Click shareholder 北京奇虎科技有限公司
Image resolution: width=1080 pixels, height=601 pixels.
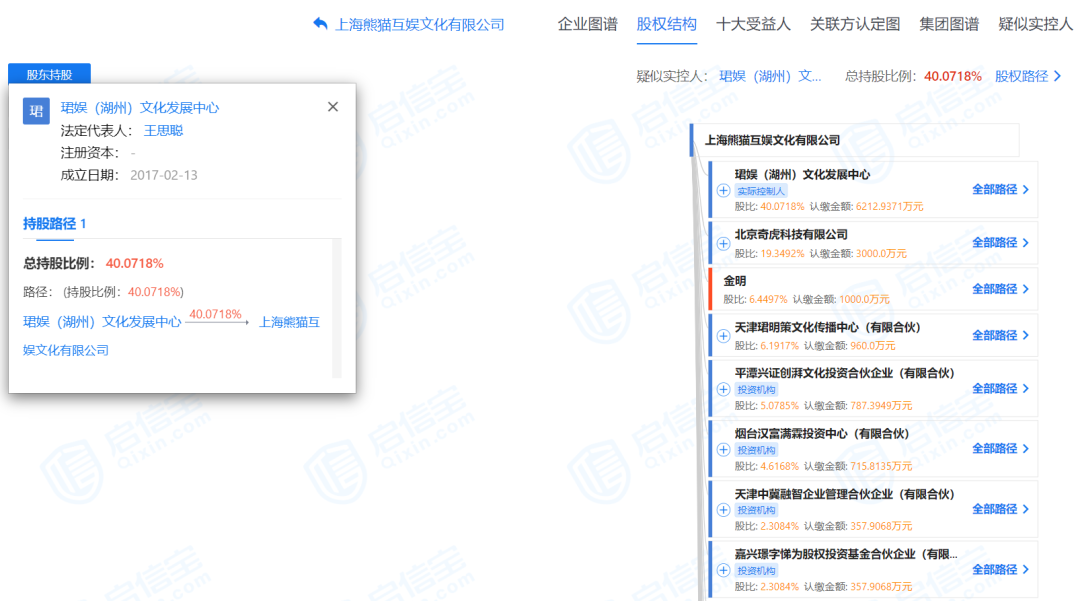pyautogui.click(x=791, y=234)
